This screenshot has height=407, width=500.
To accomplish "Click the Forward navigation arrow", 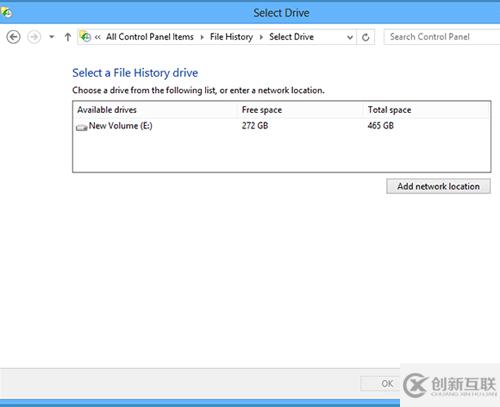I will tap(34, 37).
